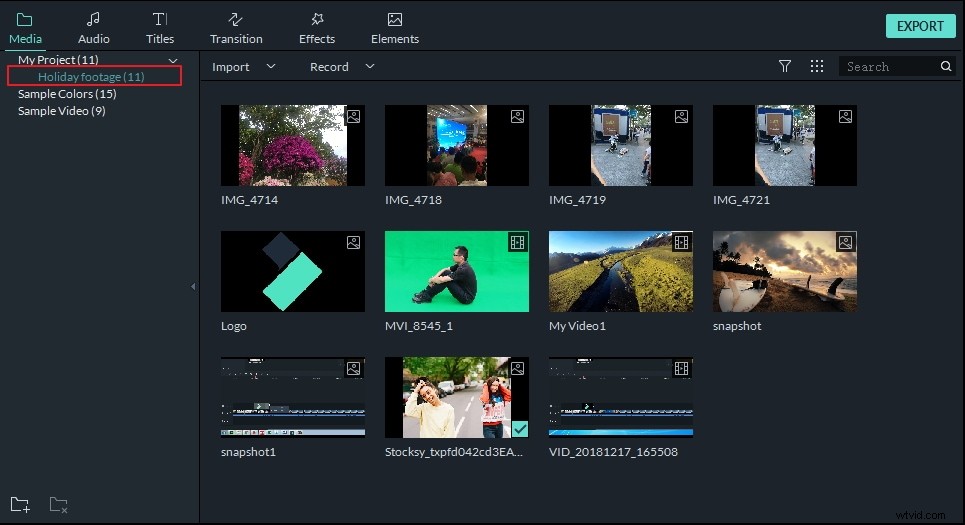This screenshot has height=525, width=965.
Task: Click the search magnifier icon
Action: tap(946, 66)
